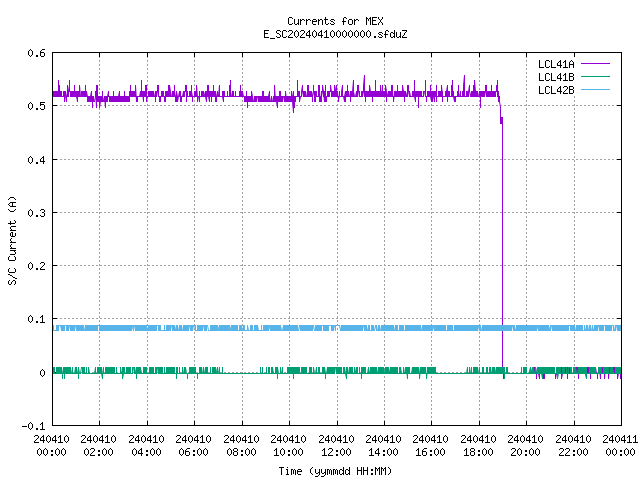Click the y-axis tick value 0.1

(x=36, y=319)
